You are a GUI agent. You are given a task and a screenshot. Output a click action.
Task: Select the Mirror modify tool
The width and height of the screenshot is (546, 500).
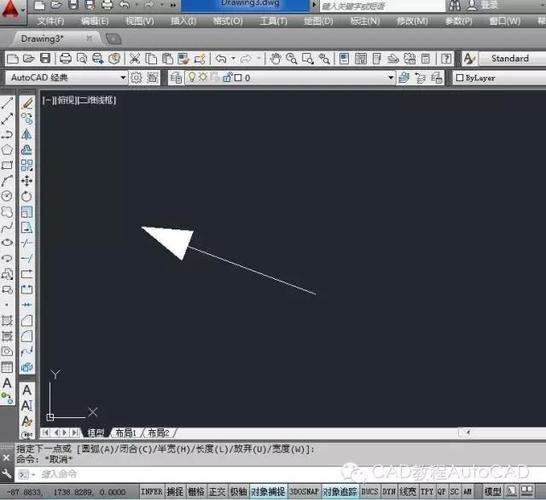tap(27, 134)
